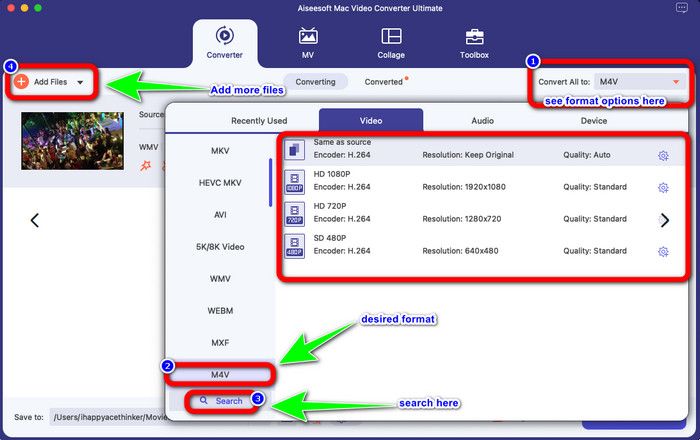
Task: Click the video file thumbnail
Action: [x=72, y=141]
